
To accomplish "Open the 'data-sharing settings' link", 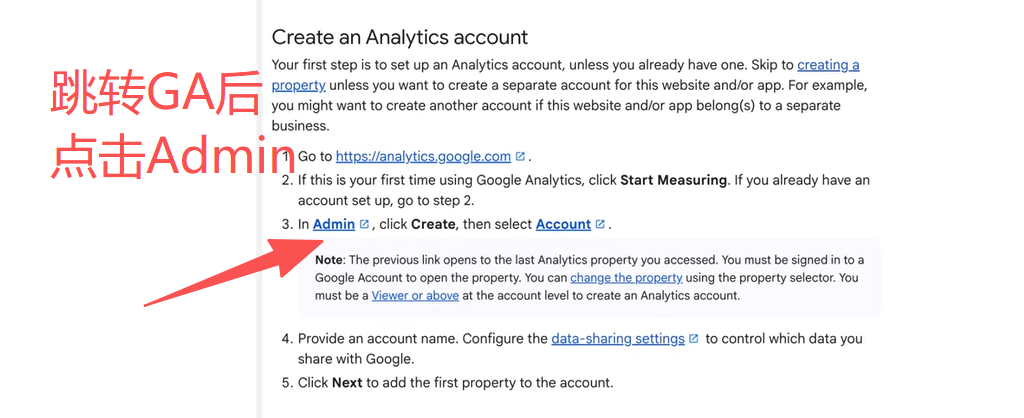I will pos(618,339).
